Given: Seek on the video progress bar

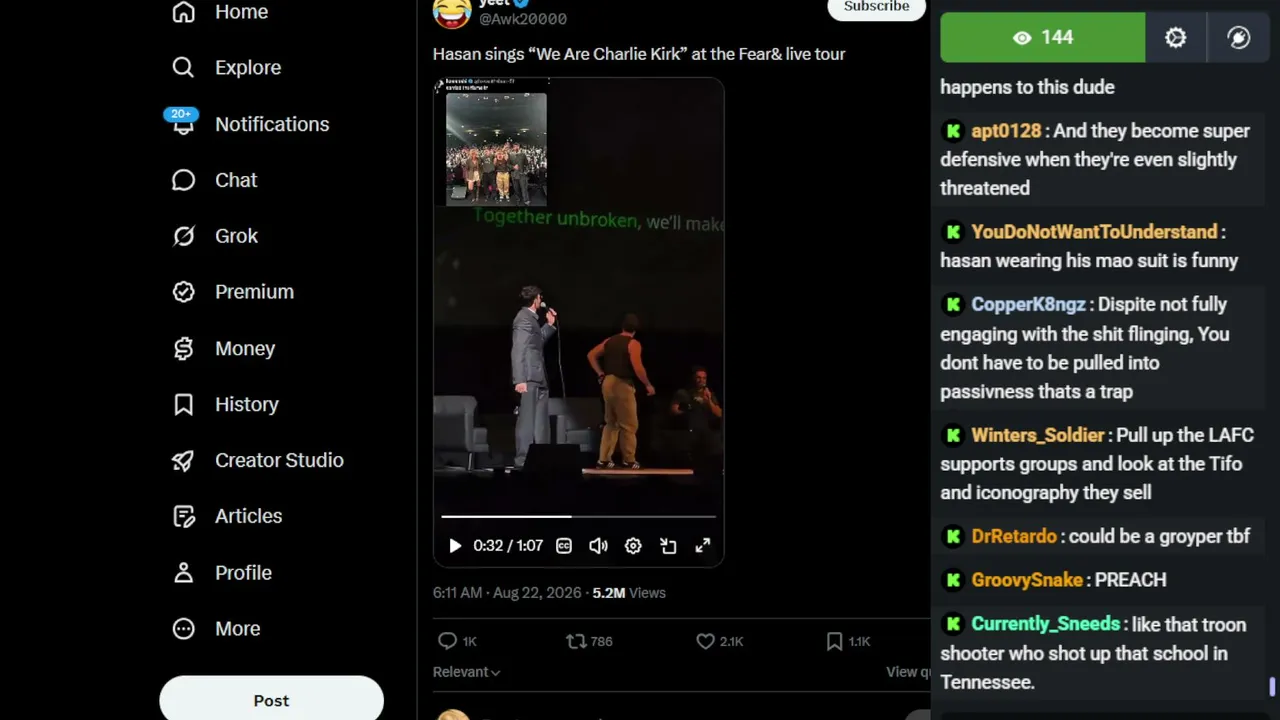Looking at the screenshot, I should 578,517.
